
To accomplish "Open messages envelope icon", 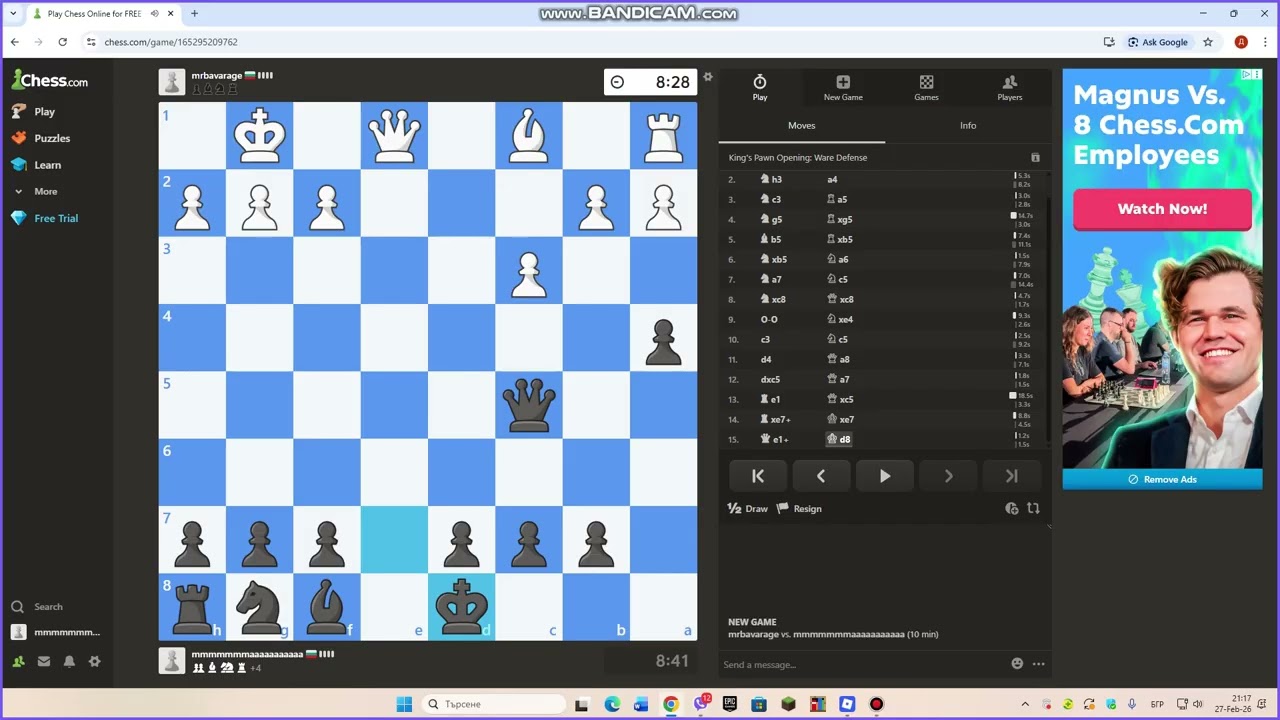I will coord(44,661).
